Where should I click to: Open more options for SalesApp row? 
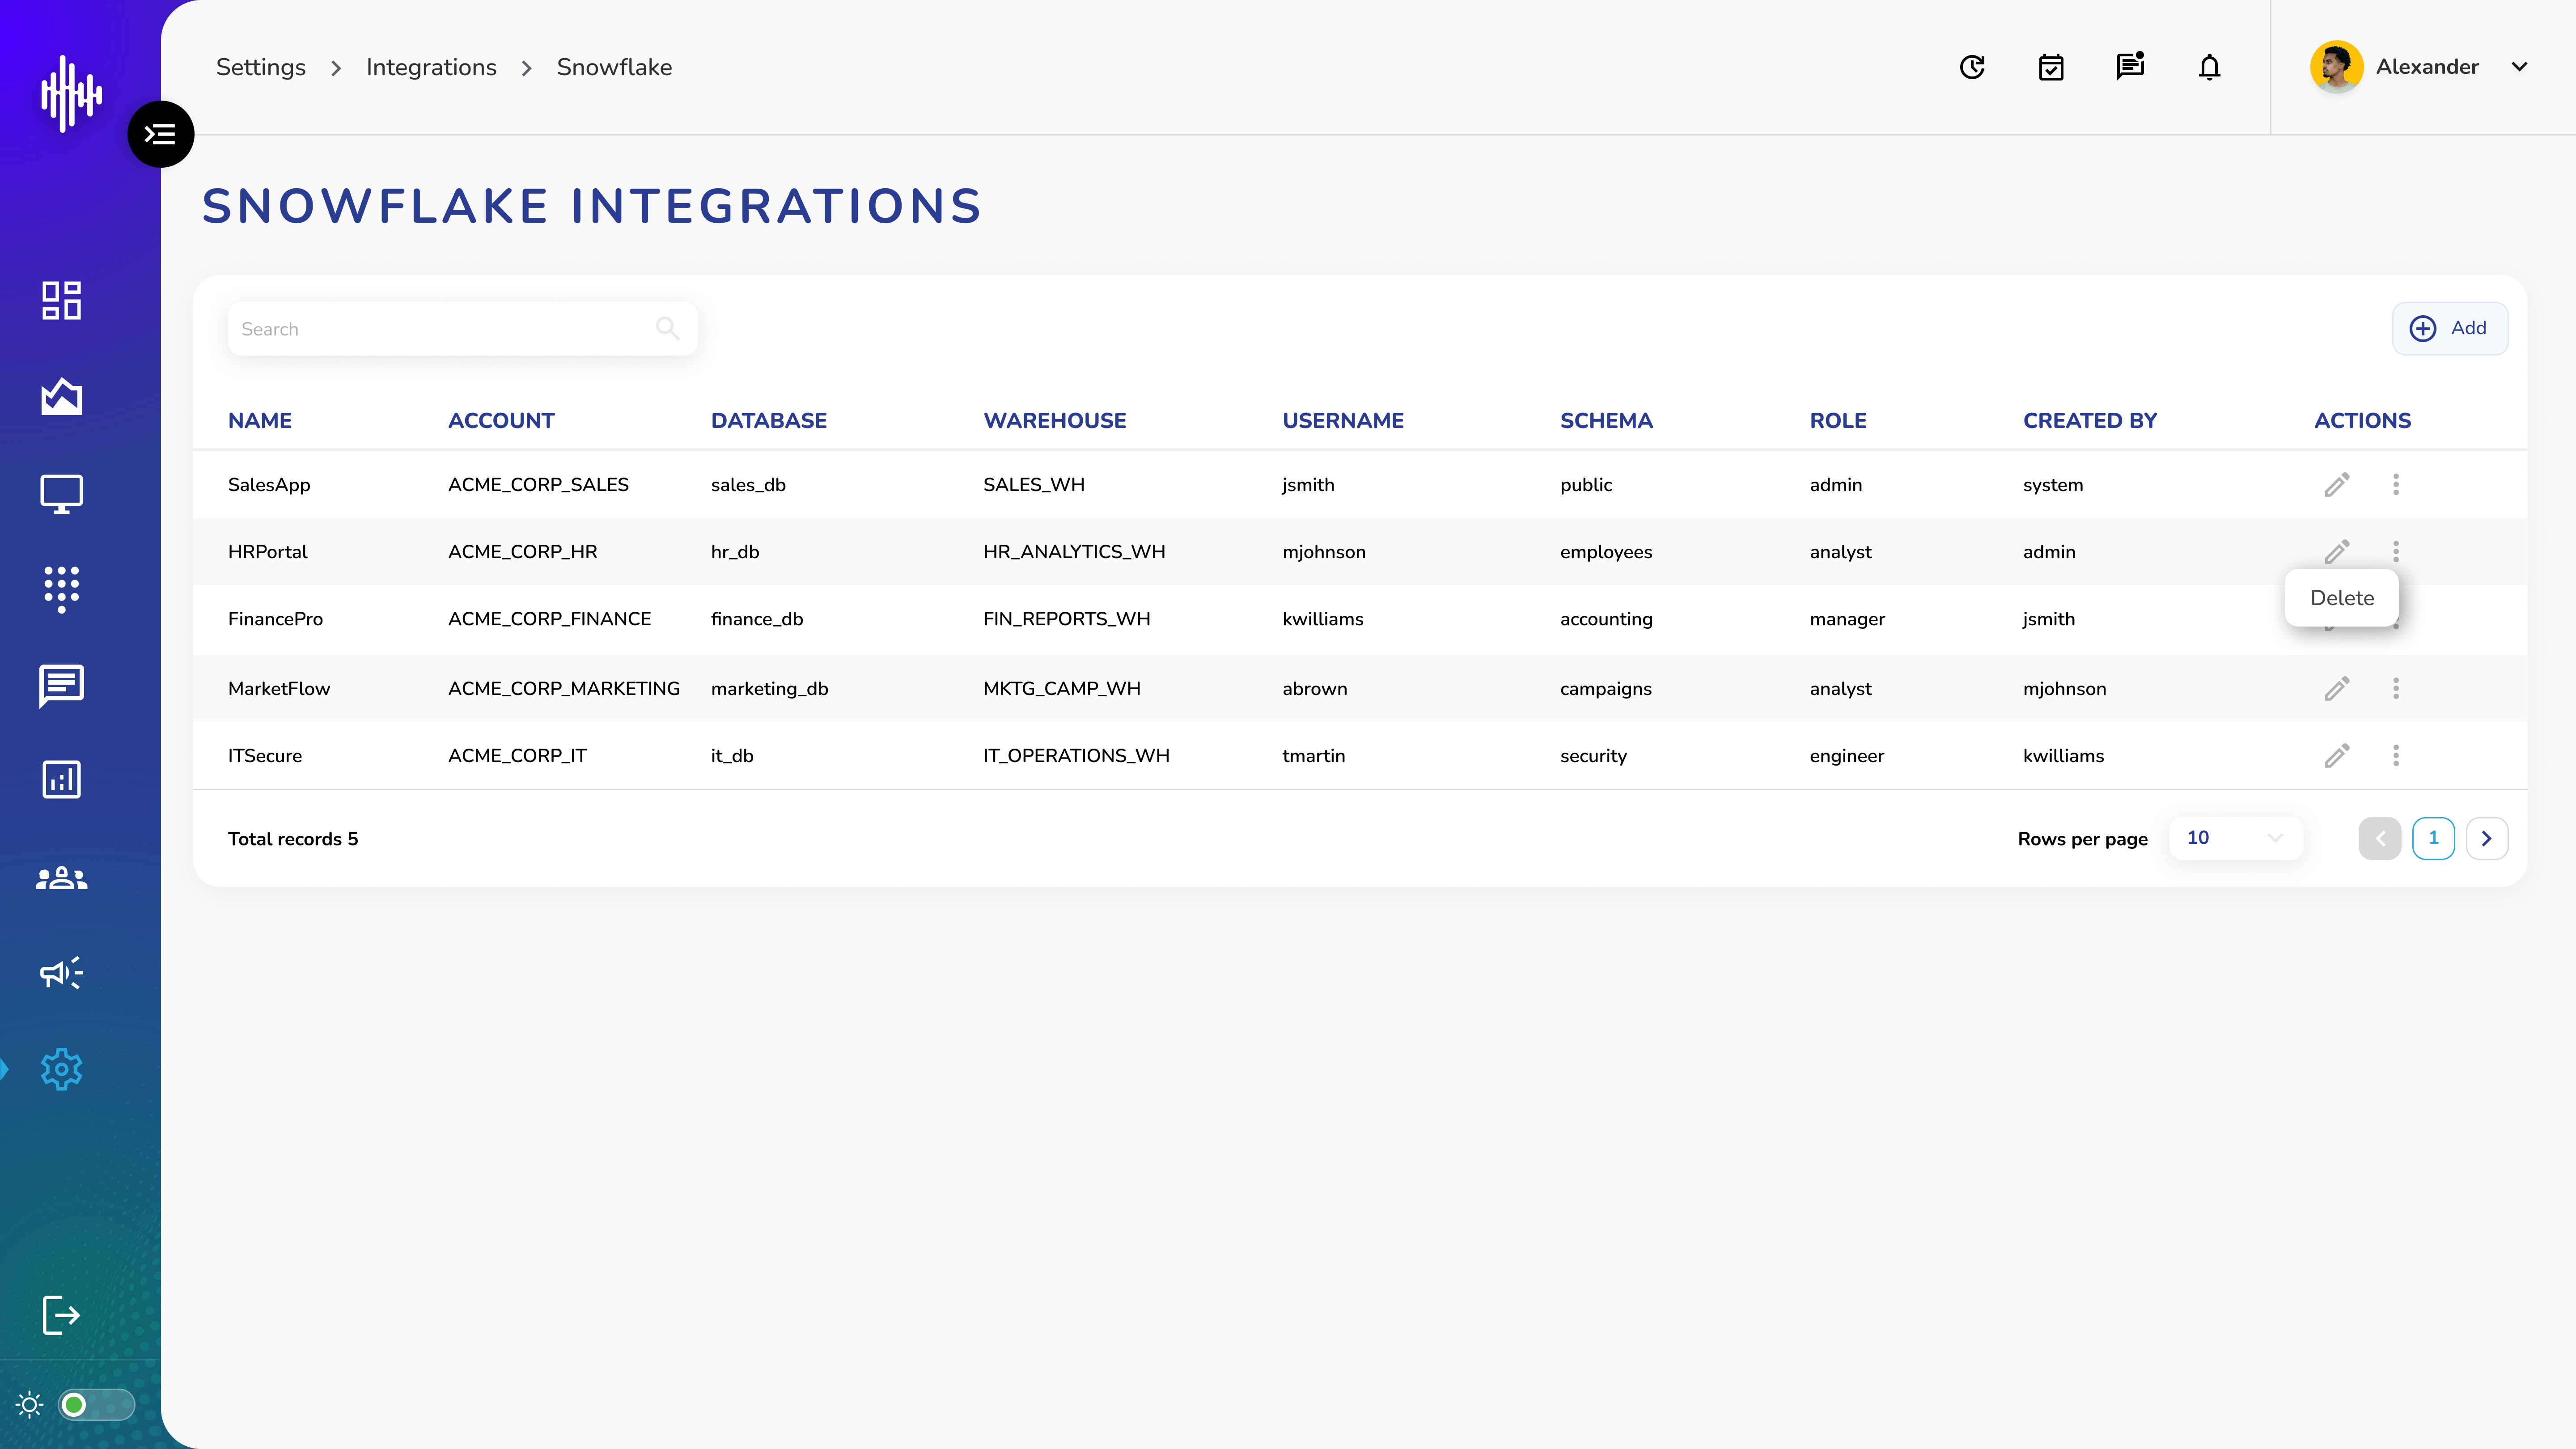(x=2396, y=485)
